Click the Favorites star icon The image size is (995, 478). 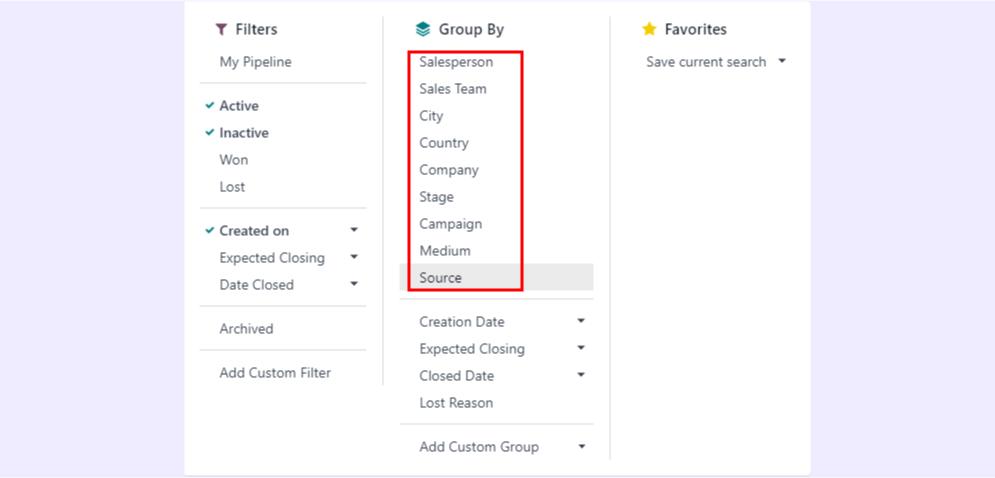tap(649, 30)
